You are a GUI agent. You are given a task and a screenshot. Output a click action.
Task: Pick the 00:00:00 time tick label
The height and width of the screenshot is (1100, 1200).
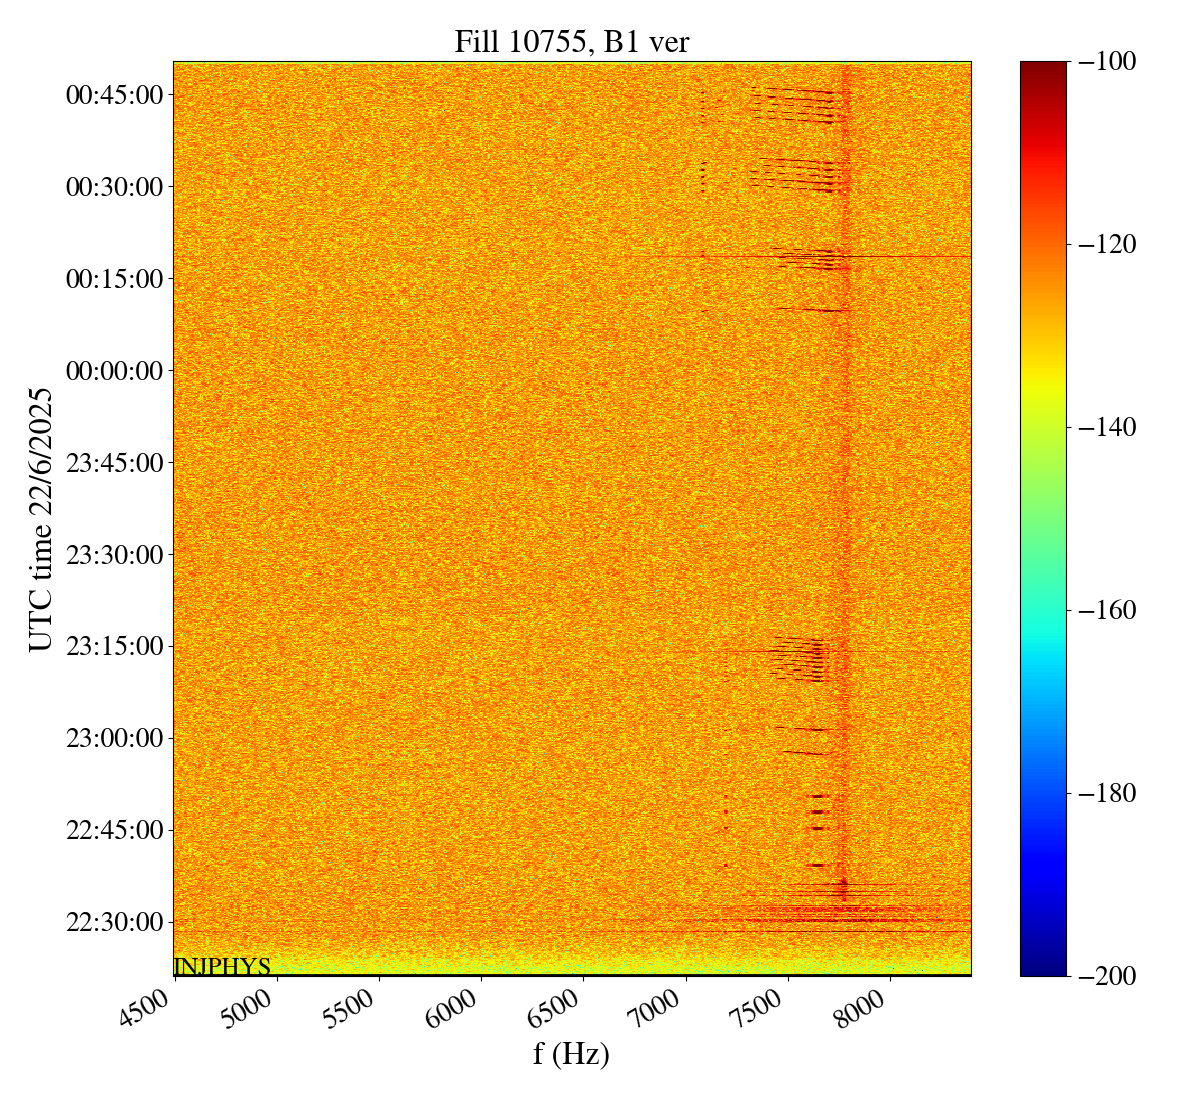click(x=114, y=371)
